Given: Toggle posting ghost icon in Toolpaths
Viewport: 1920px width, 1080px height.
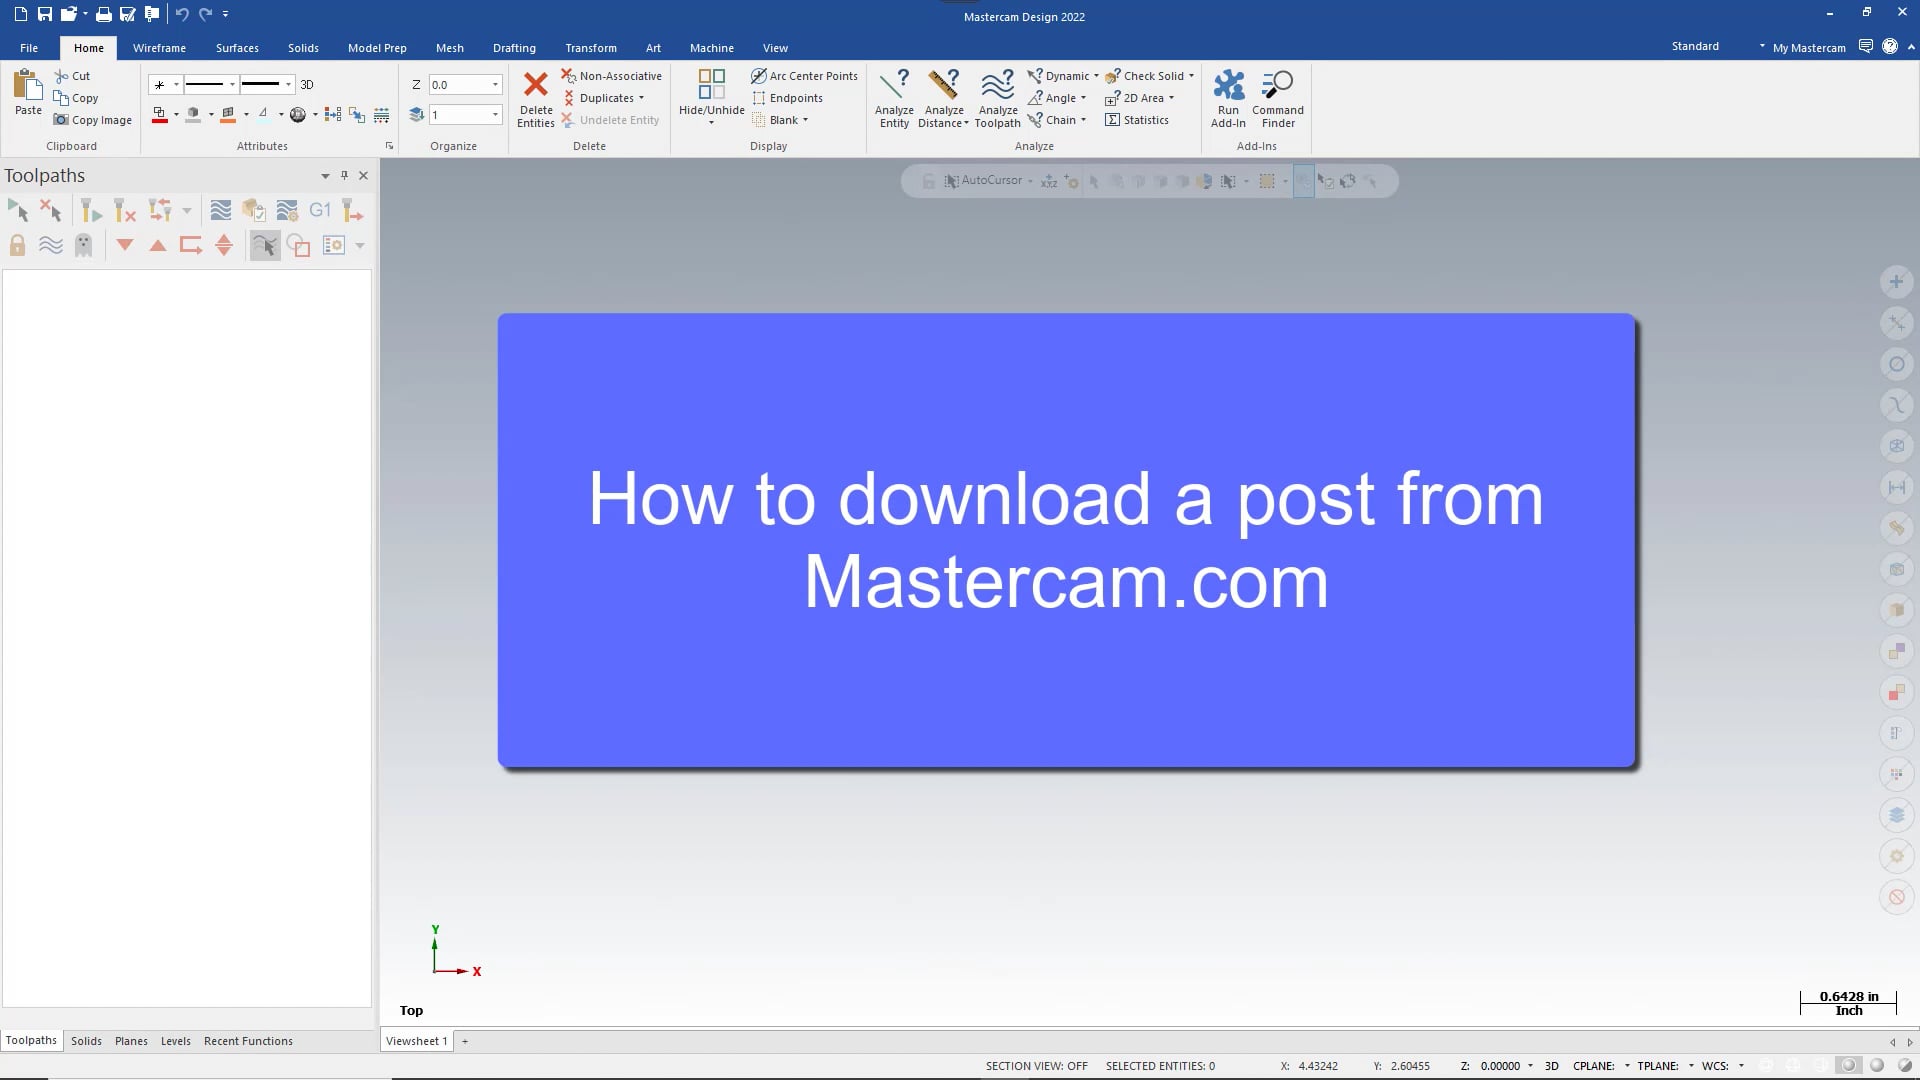Looking at the screenshot, I should tap(84, 245).
